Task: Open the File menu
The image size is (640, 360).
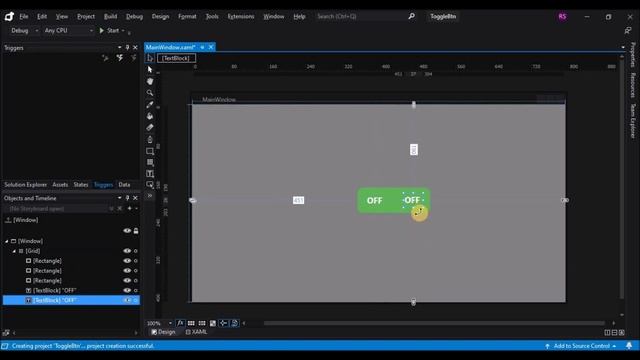Action: (x=24, y=16)
